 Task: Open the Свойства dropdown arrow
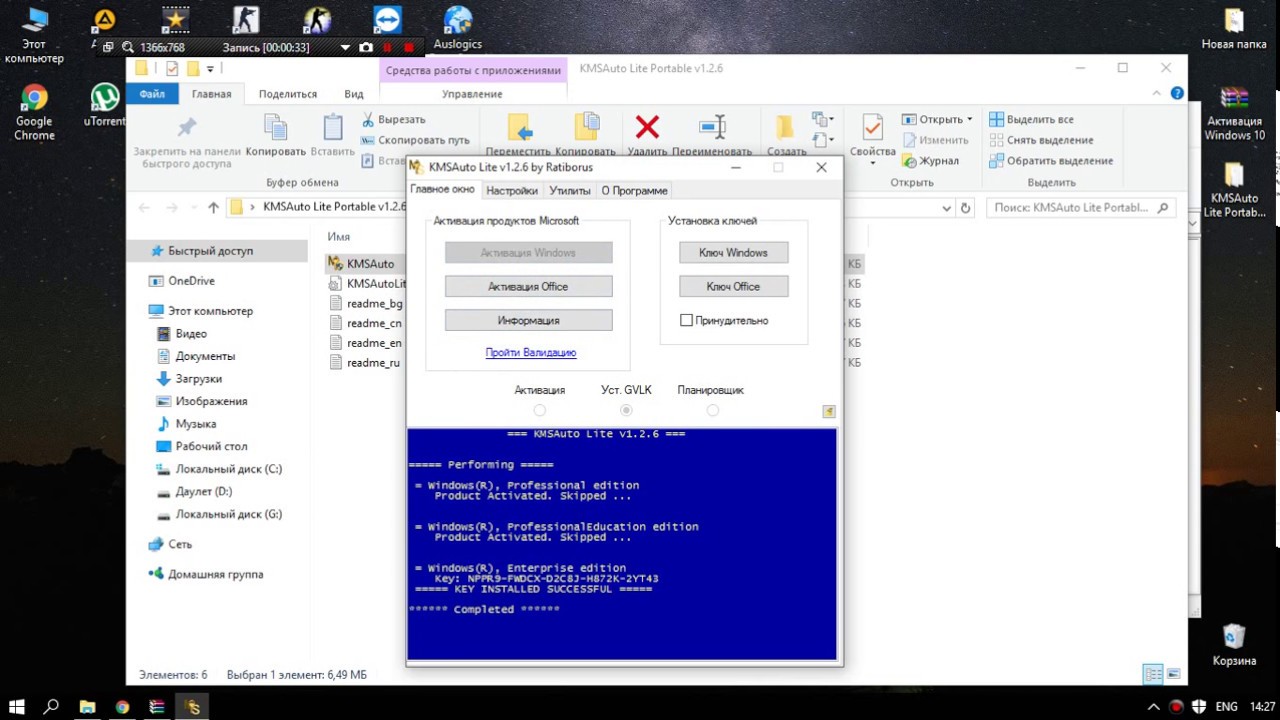pos(872,163)
